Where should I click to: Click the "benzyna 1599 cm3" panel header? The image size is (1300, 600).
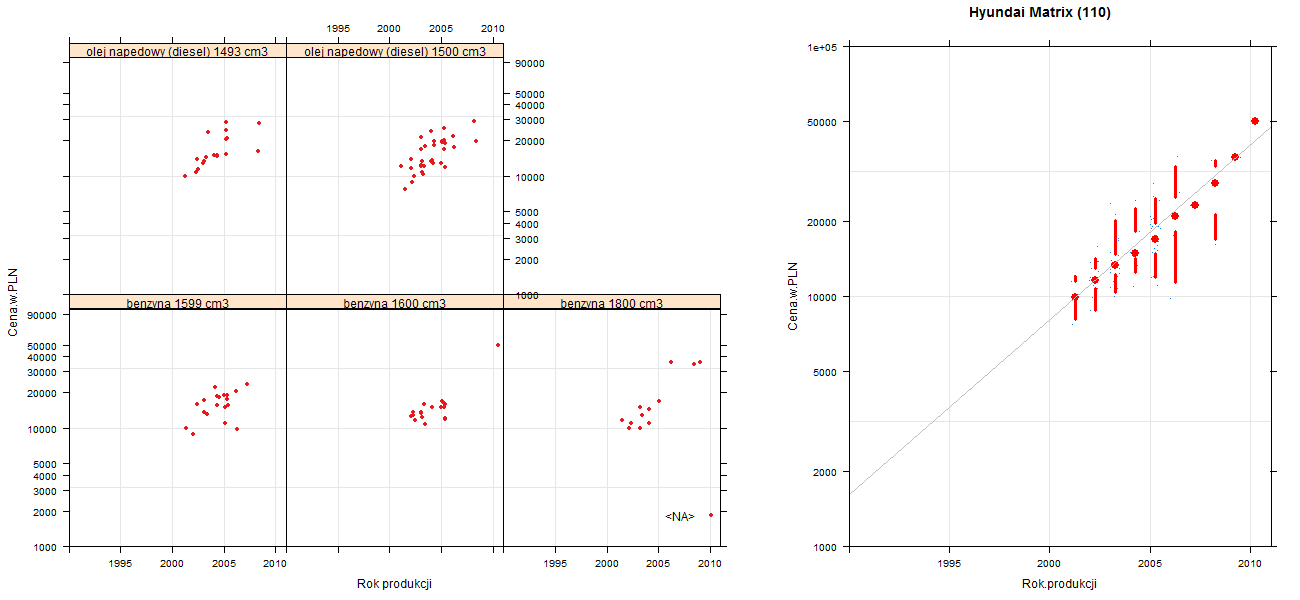[178, 302]
